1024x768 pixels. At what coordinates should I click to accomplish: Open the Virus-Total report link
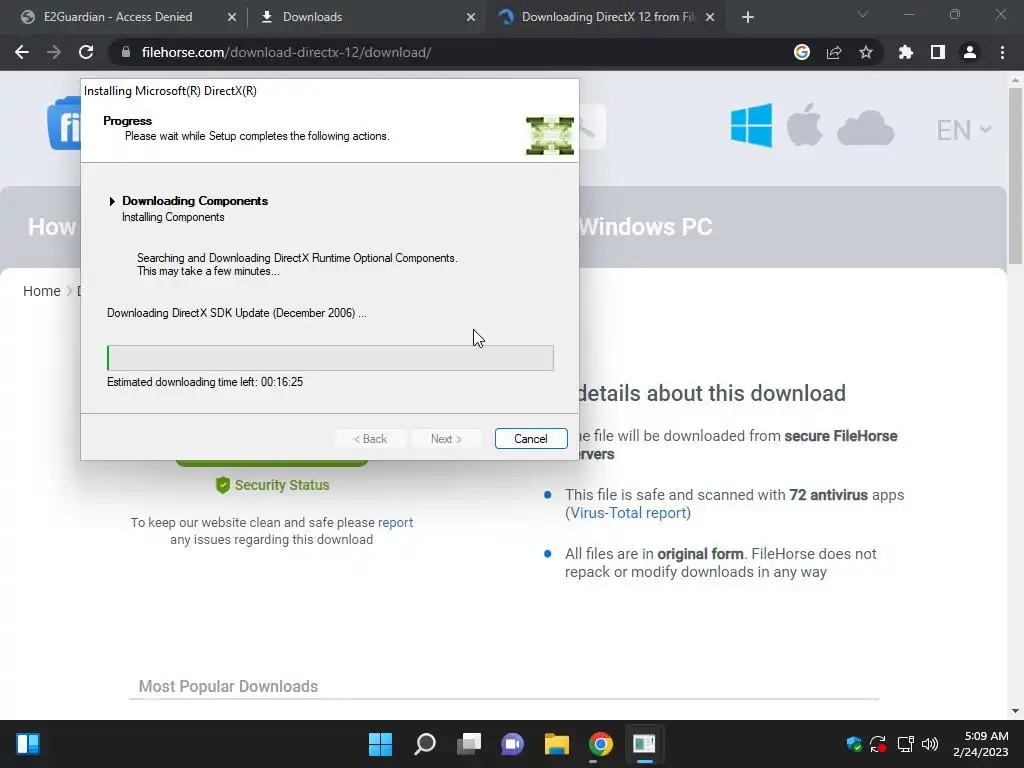[x=628, y=513]
